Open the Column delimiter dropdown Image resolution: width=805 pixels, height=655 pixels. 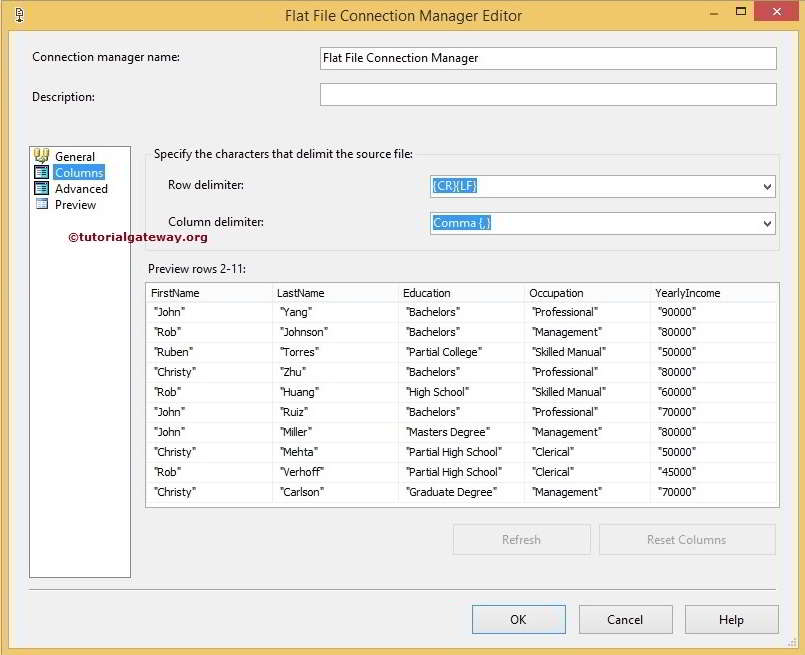768,223
